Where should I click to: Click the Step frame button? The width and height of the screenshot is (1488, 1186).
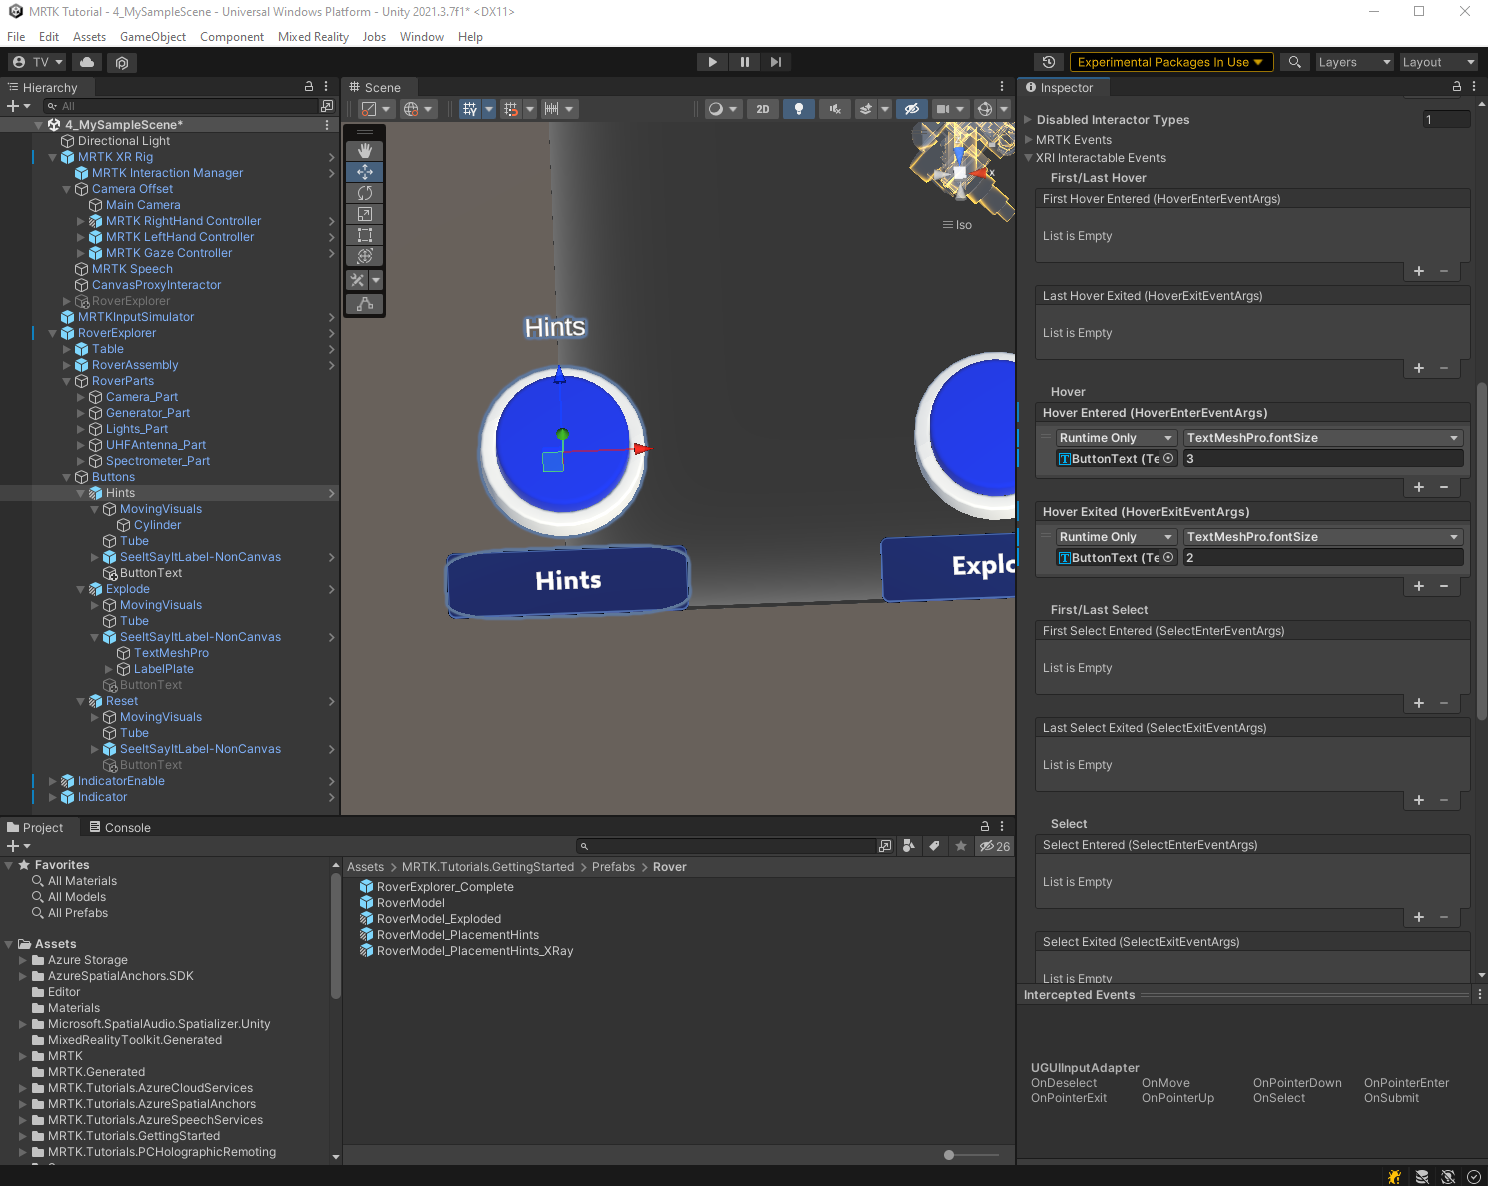coord(776,62)
